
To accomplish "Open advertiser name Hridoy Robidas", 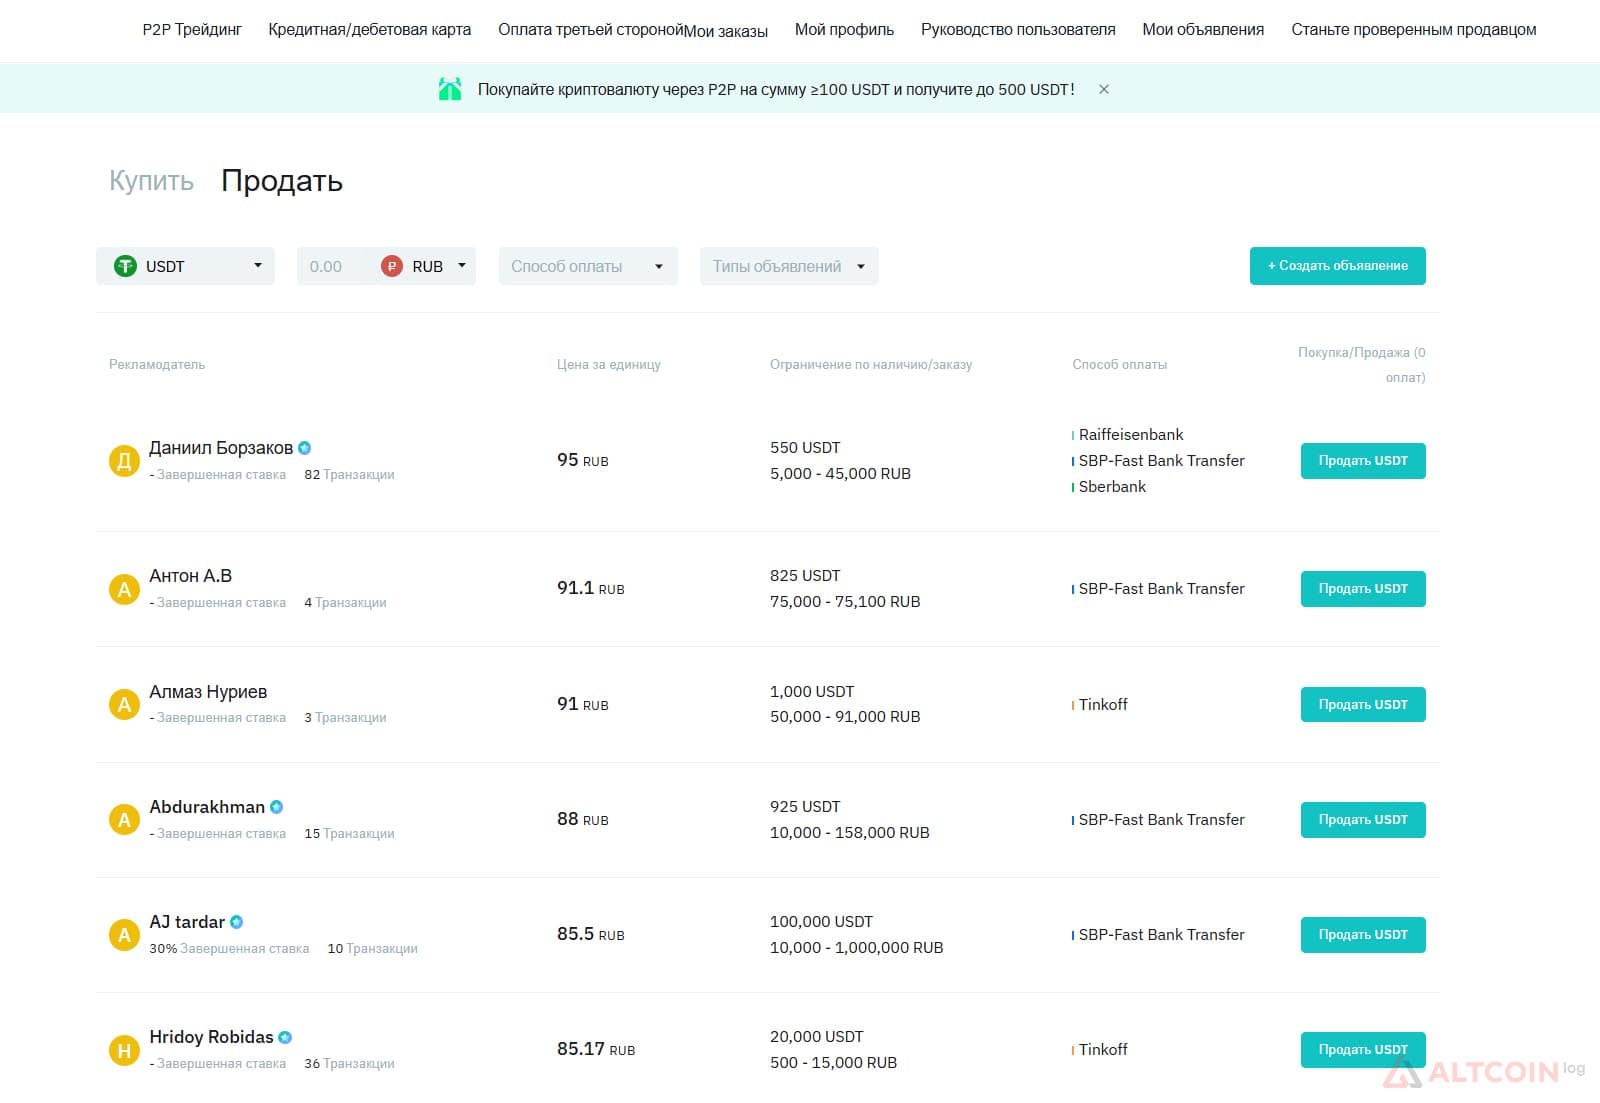I will click(211, 1037).
